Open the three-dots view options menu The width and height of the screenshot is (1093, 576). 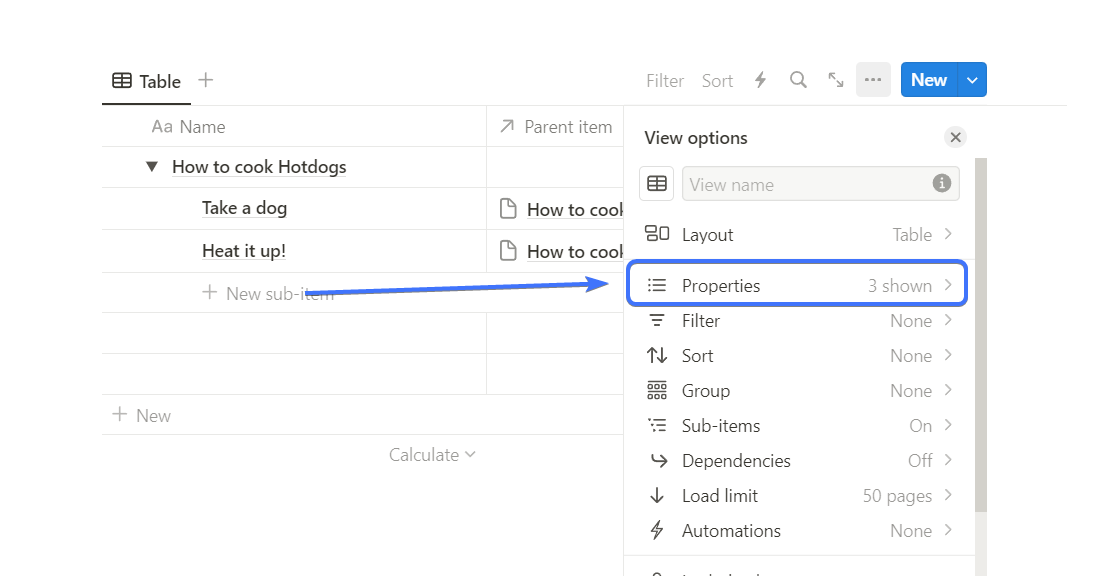873,80
